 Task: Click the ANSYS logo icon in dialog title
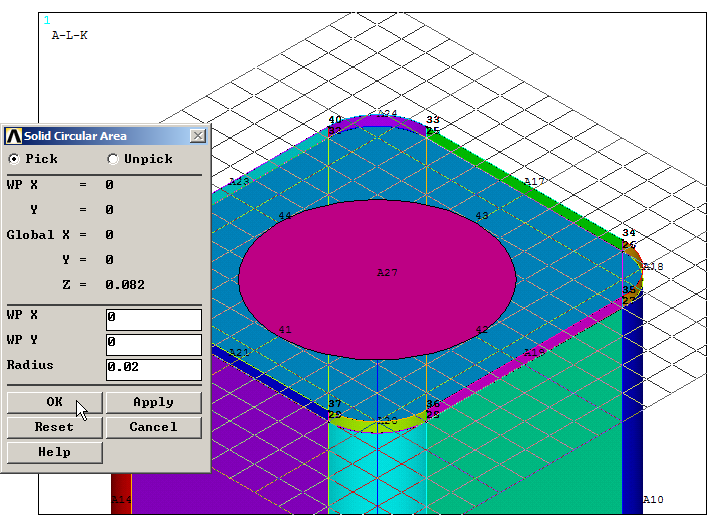click(x=13, y=136)
